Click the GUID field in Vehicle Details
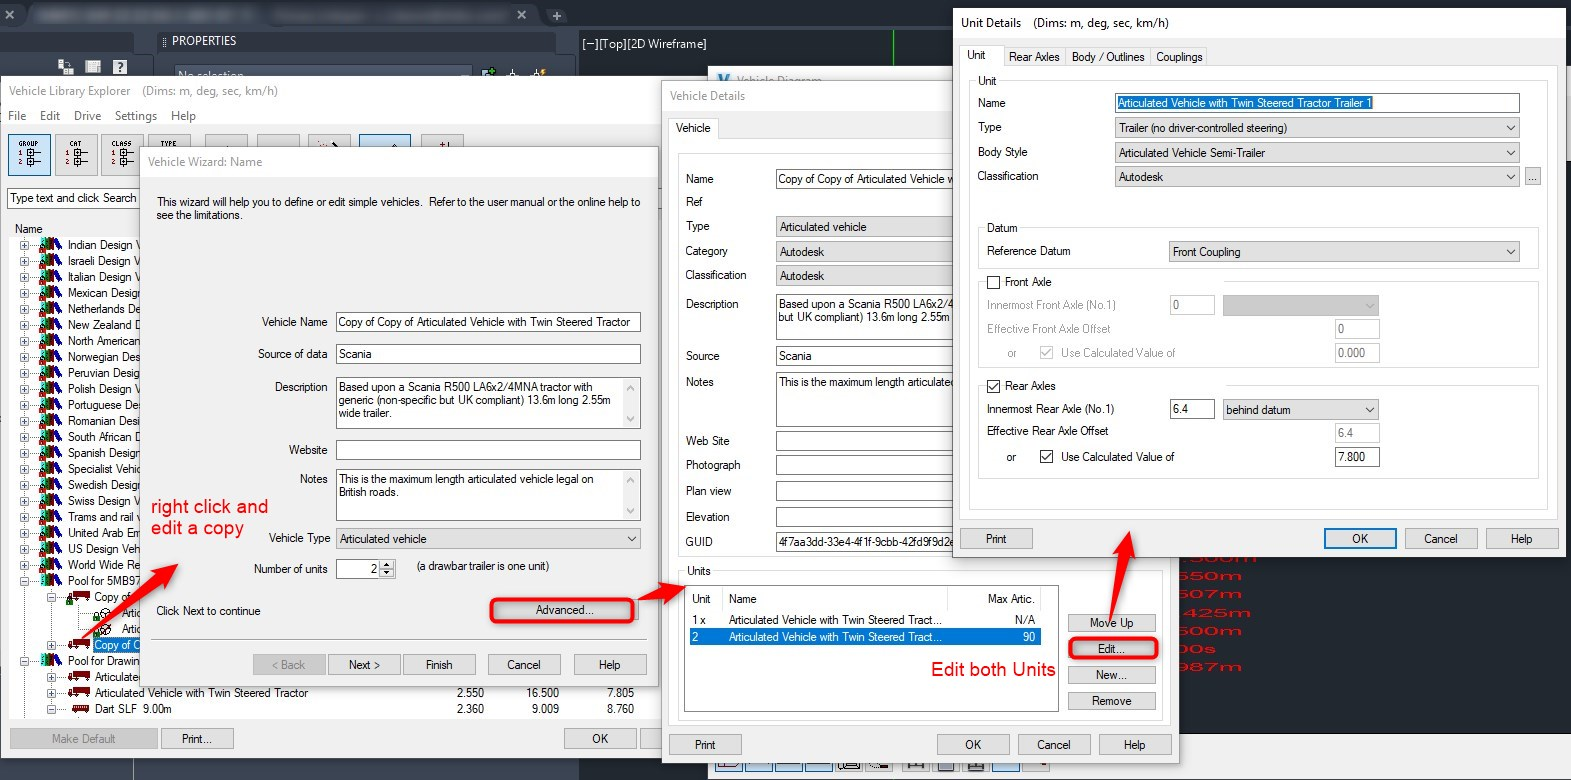Image resolution: width=1571 pixels, height=780 pixels. click(864, 542)
